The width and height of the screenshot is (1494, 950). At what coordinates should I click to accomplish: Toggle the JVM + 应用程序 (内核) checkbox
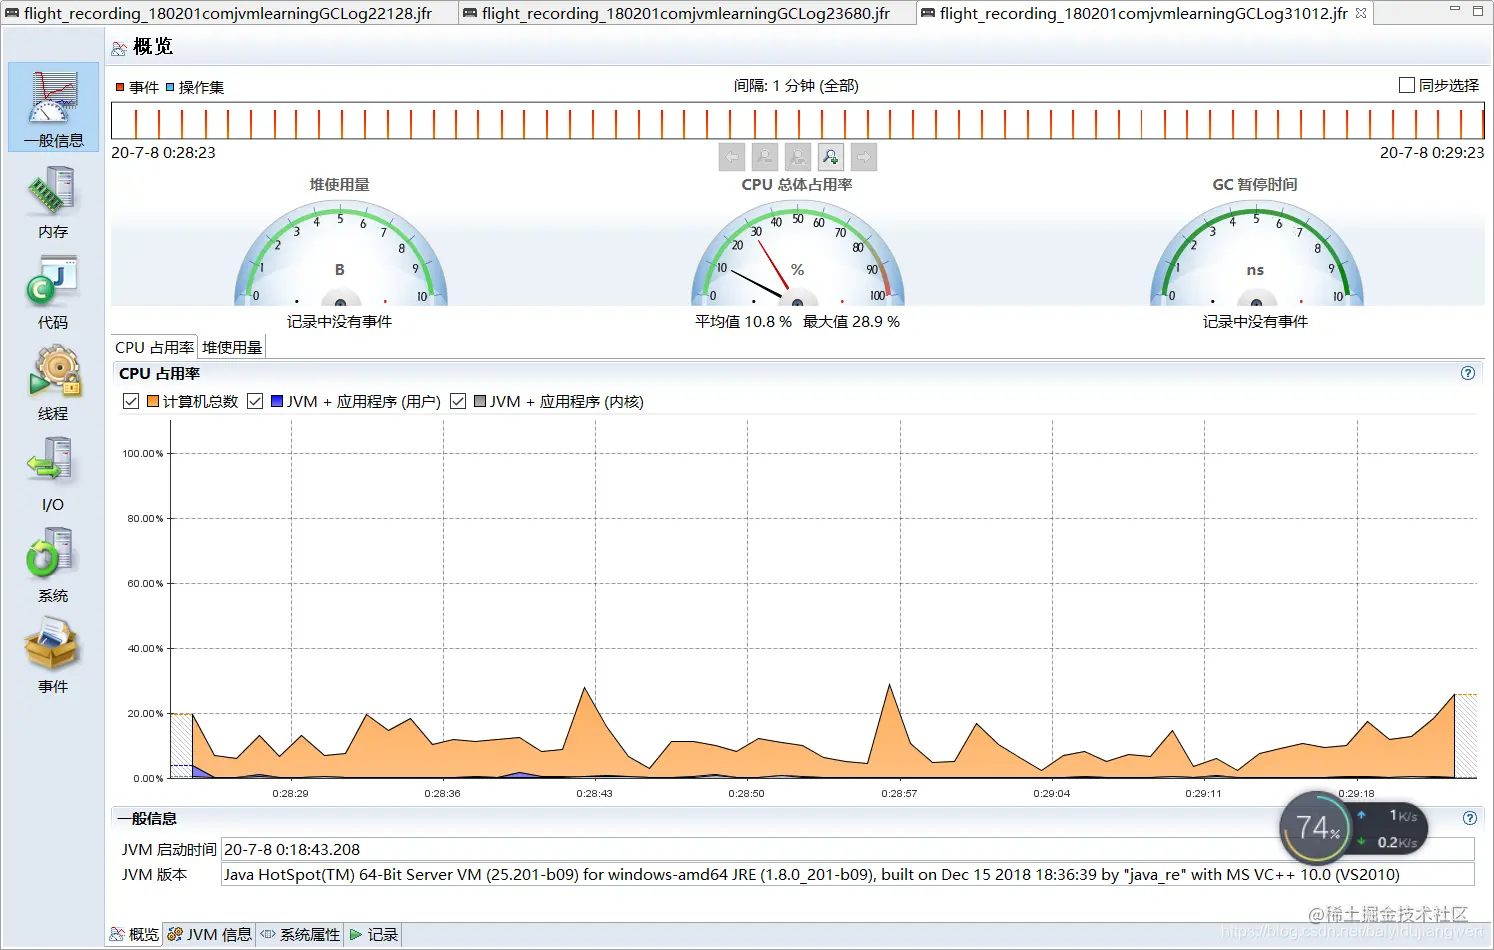(x=458, y=401)
